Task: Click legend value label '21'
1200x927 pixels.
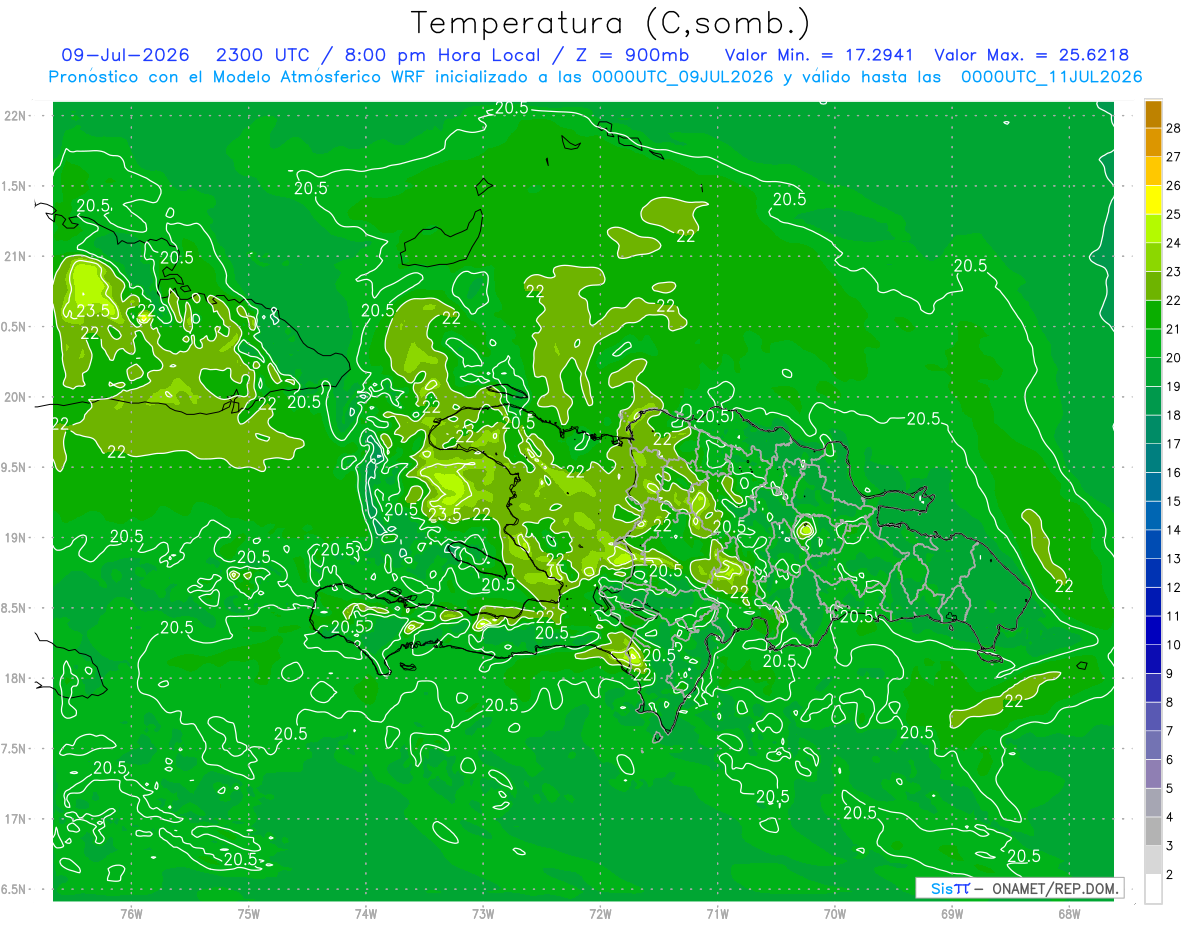Action: pos(1174,329)
